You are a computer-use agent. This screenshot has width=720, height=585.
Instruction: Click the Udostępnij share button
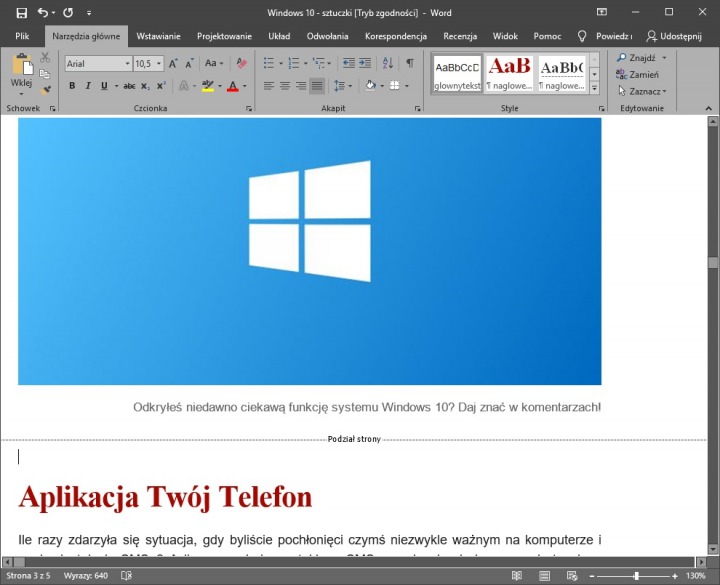pos(674,36)
